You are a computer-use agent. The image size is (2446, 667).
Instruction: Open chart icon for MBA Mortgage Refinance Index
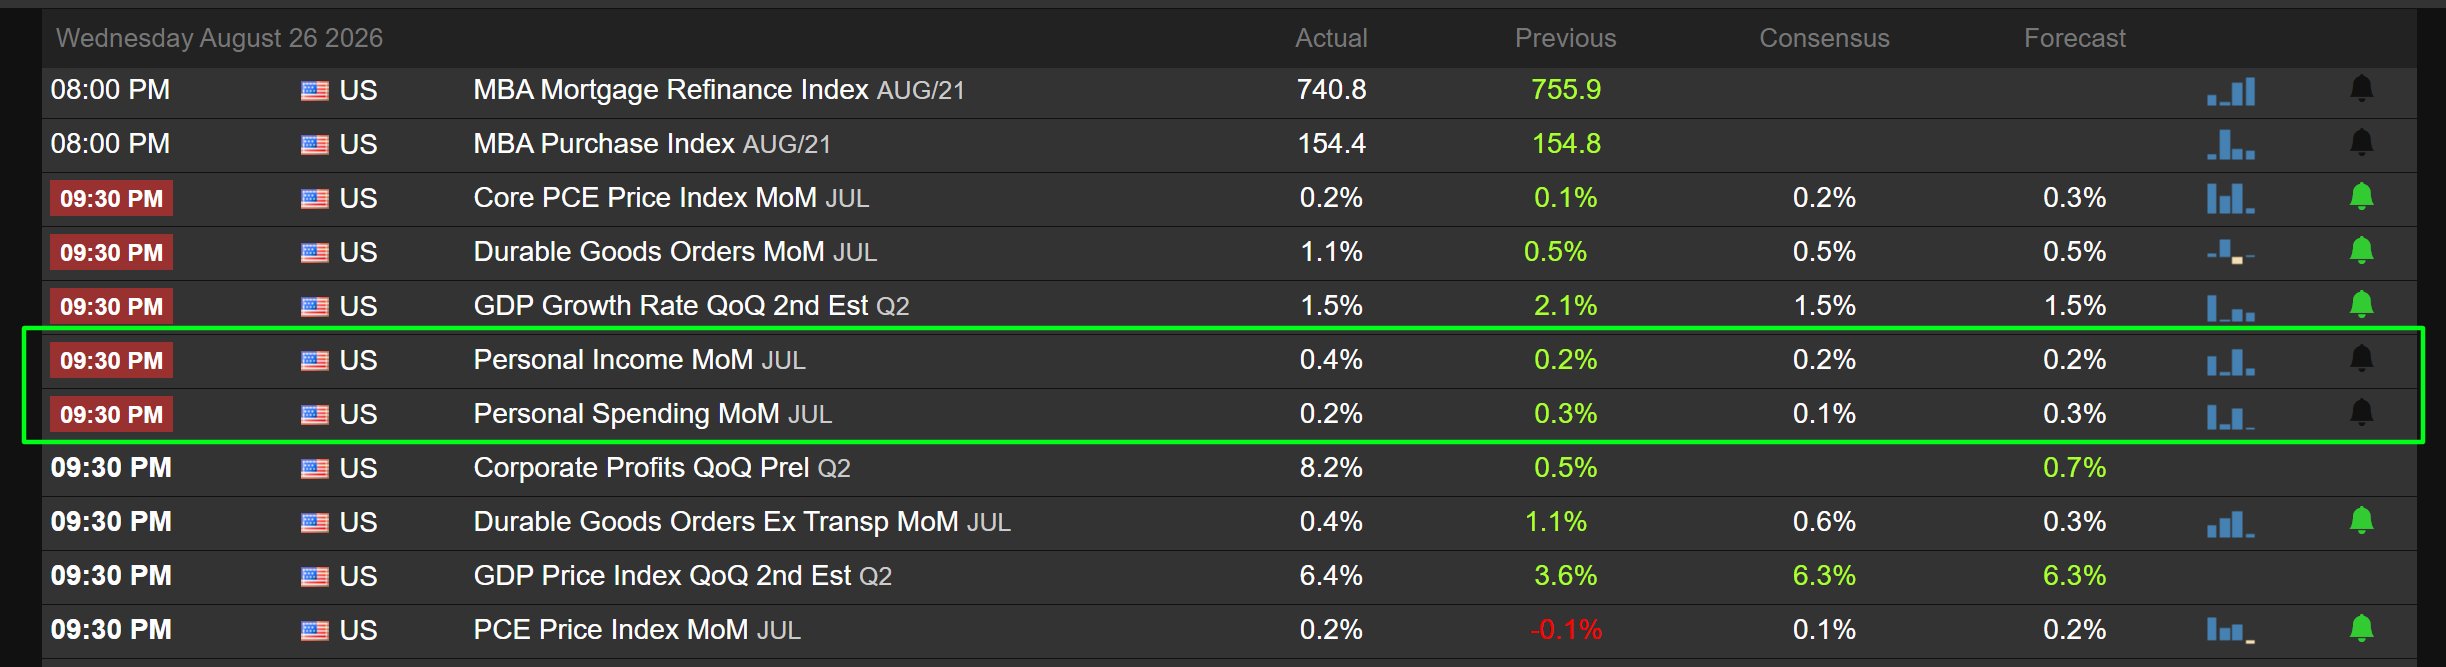pos(2231,91)
